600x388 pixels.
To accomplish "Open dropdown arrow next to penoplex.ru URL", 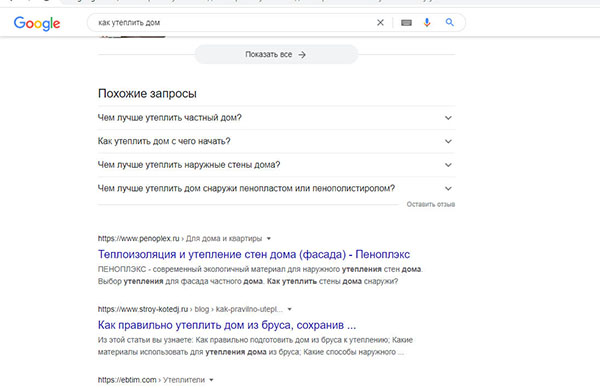I will pyautogui.click(x=269, y=238).
